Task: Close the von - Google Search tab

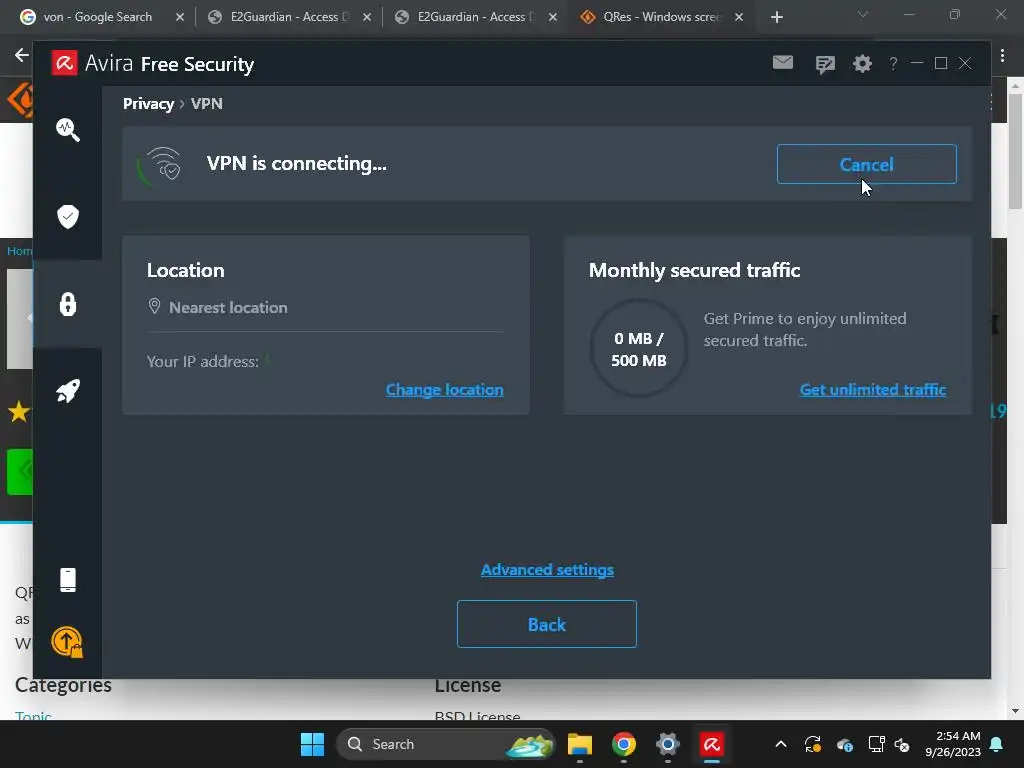Action: click(x=180, y=17)
